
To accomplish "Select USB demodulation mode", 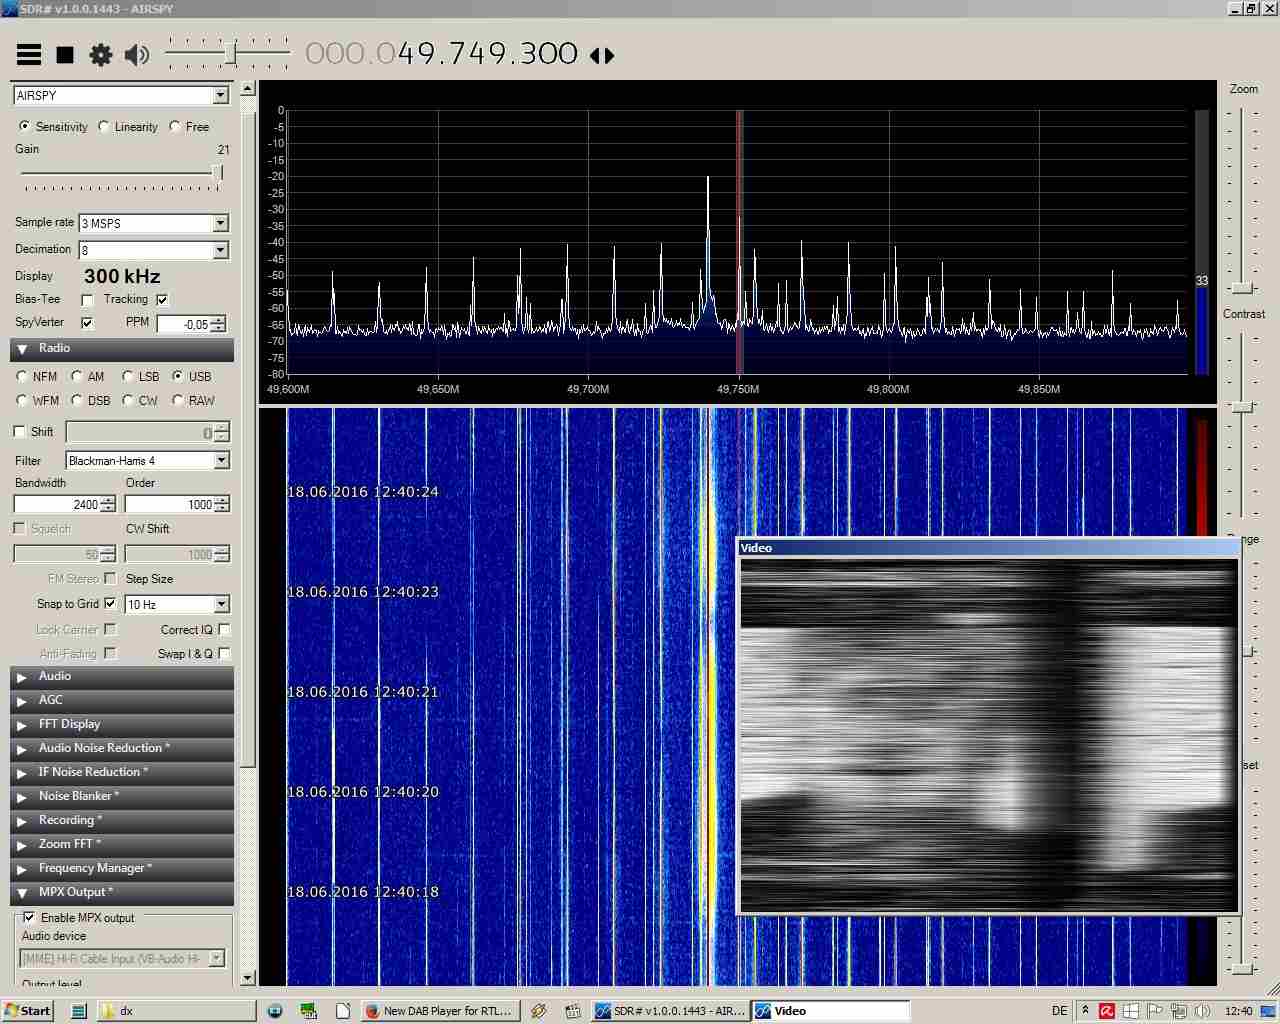I will pos(178,377).
